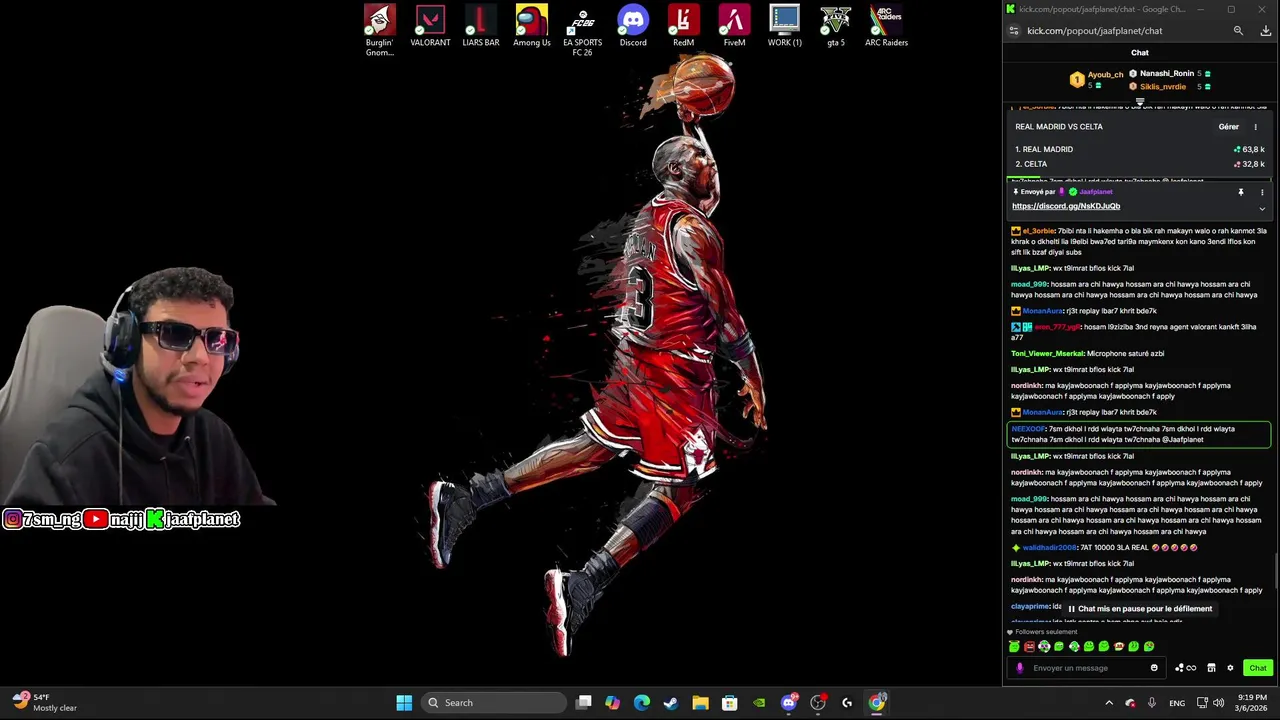The width and height of the screenshot is (1280, 720).
Task: Collapse the pinned message with the chevron
Action: 1262,209
